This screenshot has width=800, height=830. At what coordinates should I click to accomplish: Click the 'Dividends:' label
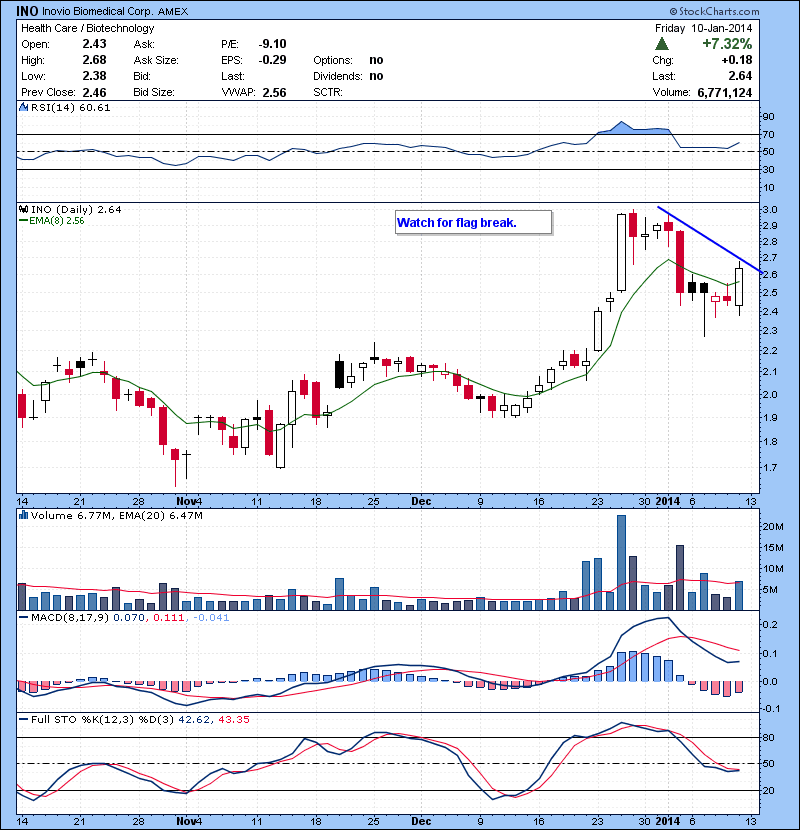[338, 76]
